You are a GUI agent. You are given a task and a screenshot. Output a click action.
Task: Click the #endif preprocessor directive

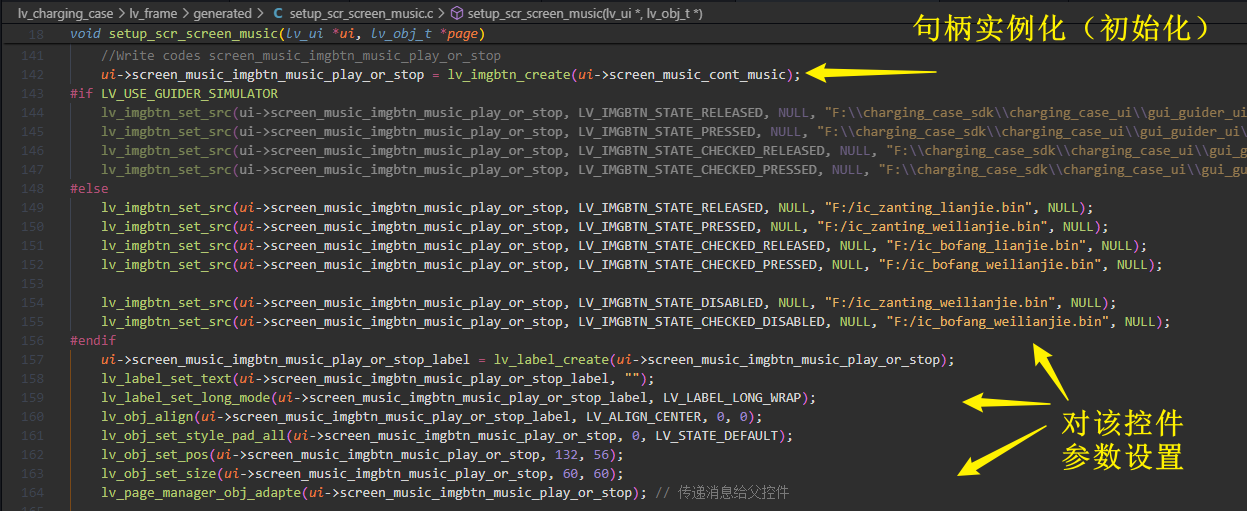(x=93, y=340)
